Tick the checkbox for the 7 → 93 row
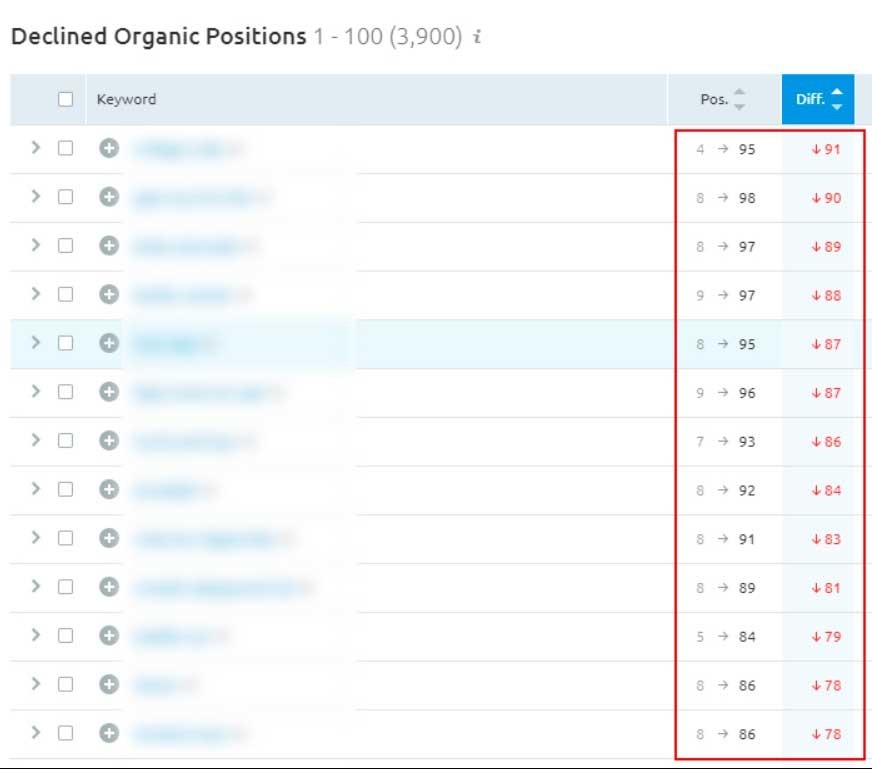 [66, 440]
